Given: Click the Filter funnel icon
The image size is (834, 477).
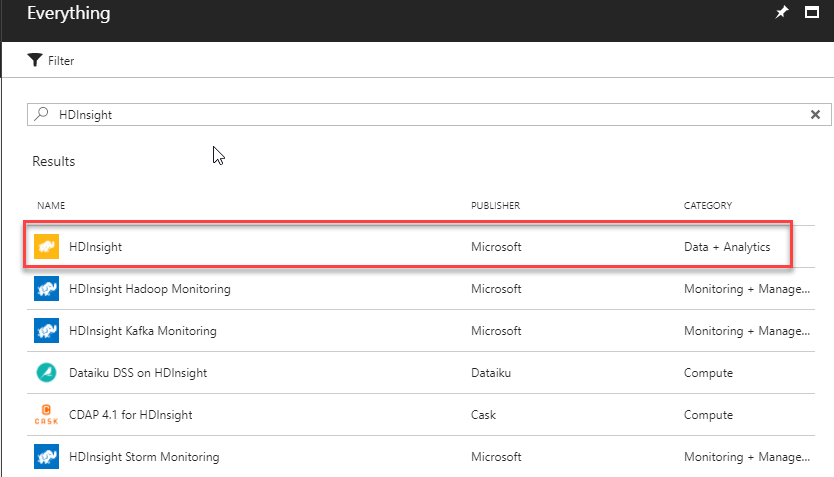Looking at the screenshot, I should (x=35, y=60).
